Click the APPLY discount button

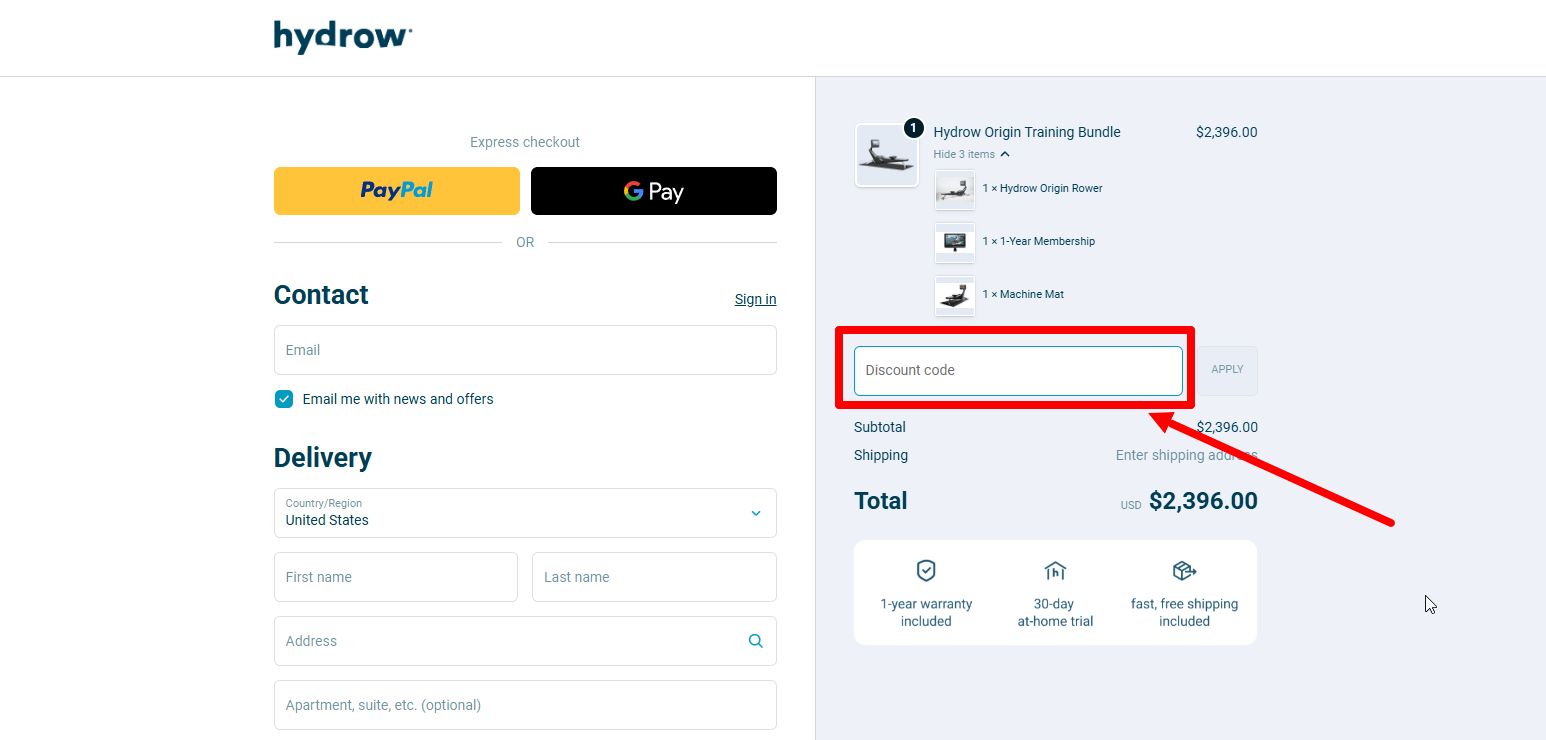[1227, 370]
